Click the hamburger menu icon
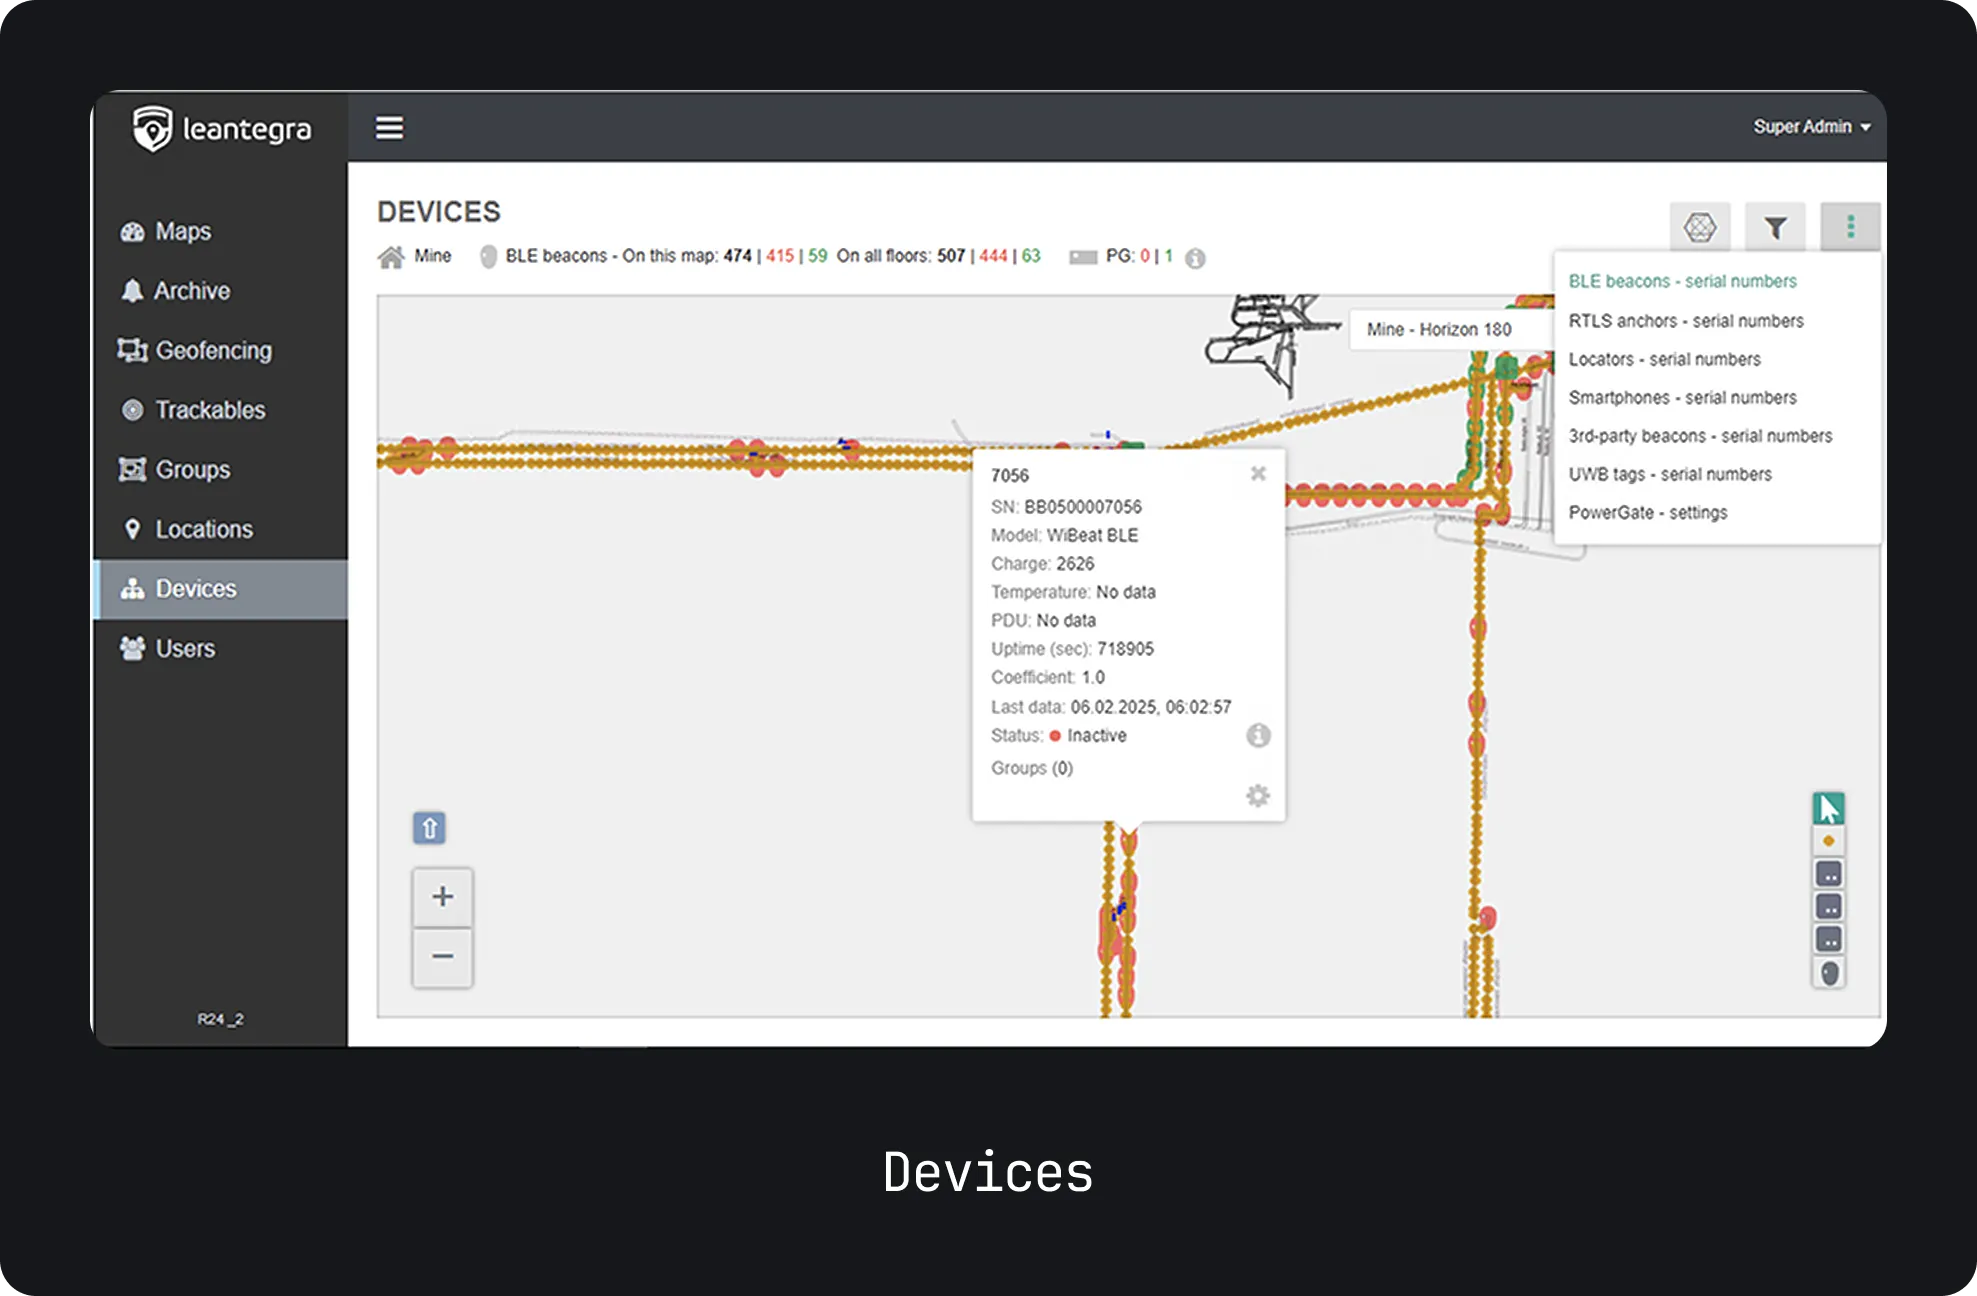The width and height of the screenshot is (1977, 1296). (389, 128)
